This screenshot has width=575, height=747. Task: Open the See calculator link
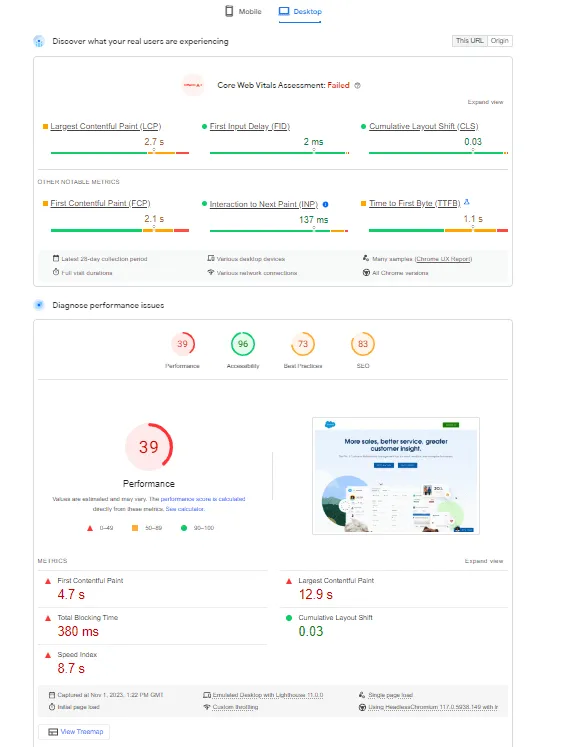click(x=185, y=509)
